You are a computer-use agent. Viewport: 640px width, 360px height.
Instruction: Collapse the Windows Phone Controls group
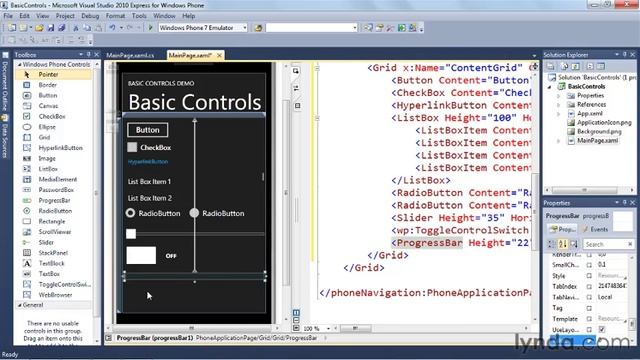click(x=19, y=64)
